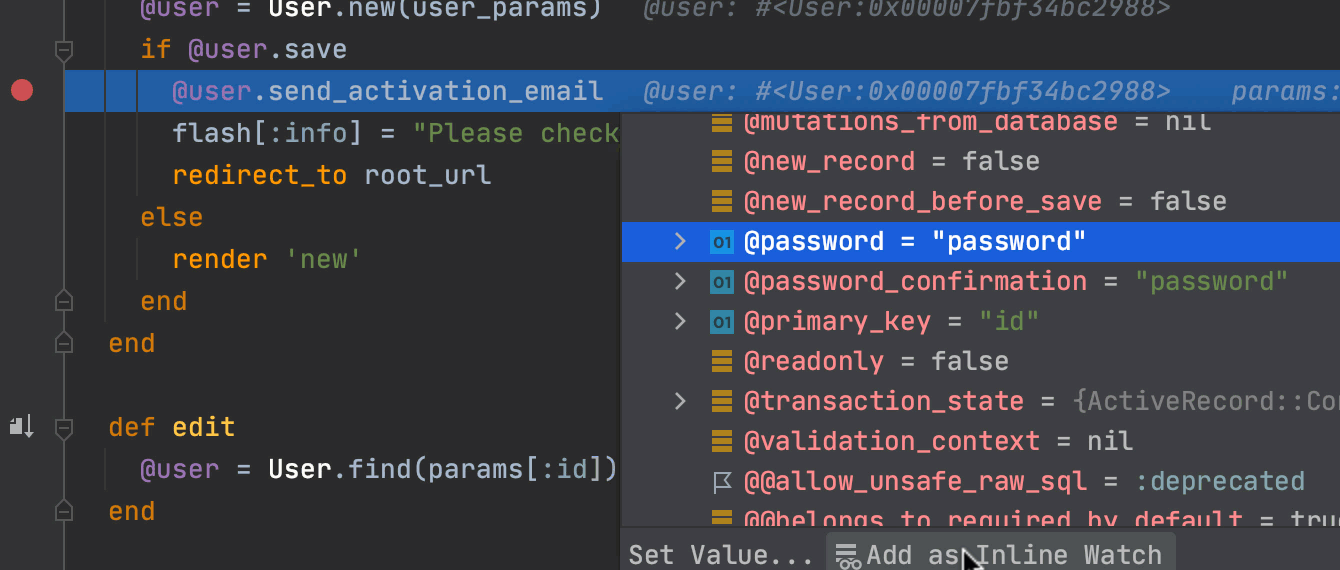Expand the @primary_key variable node
Viewport: 1340px width, 570px height.
click(x=680, y=321)
